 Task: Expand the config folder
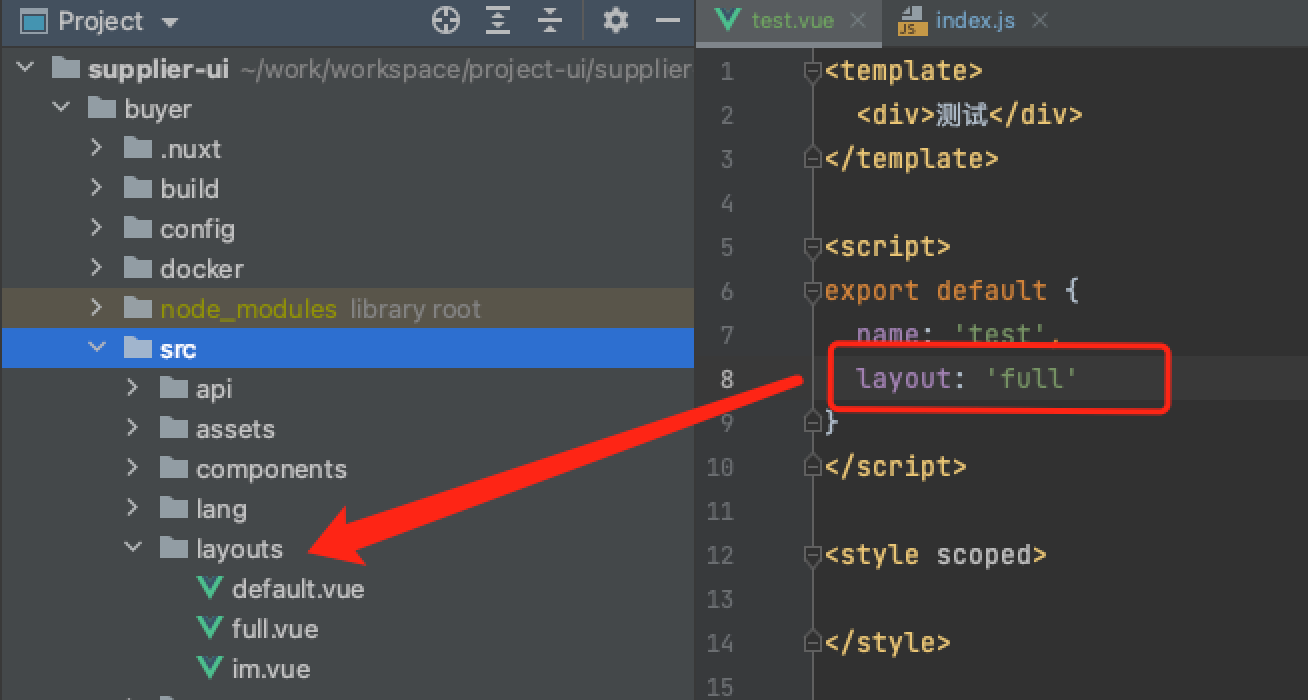click(x=96, y=228)
